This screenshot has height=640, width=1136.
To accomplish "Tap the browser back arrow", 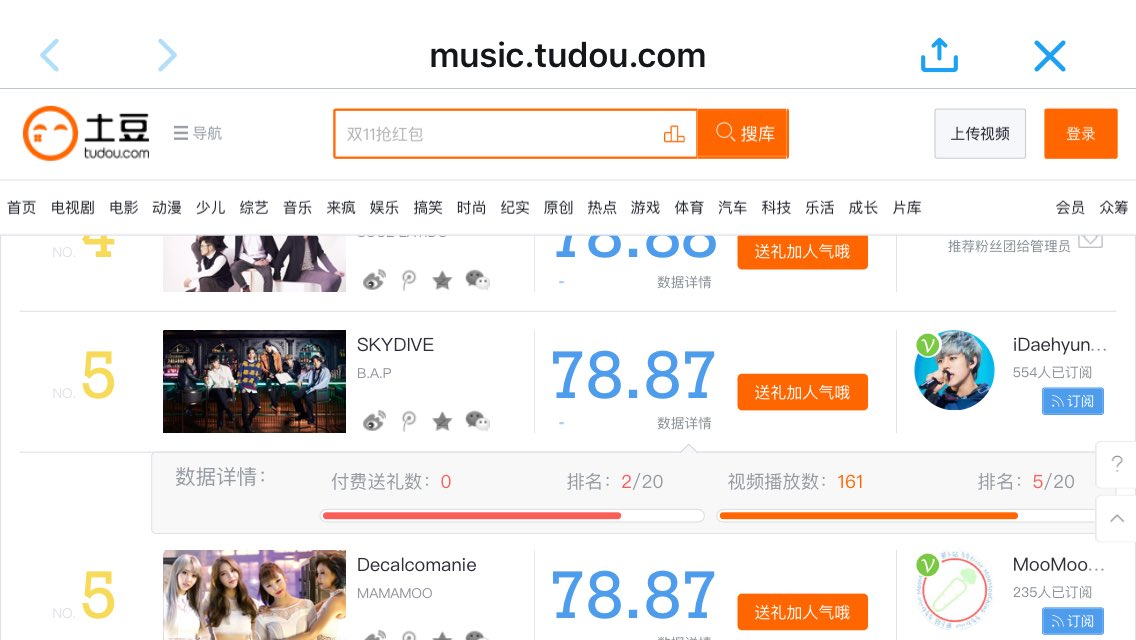I will tap(49, 55).
